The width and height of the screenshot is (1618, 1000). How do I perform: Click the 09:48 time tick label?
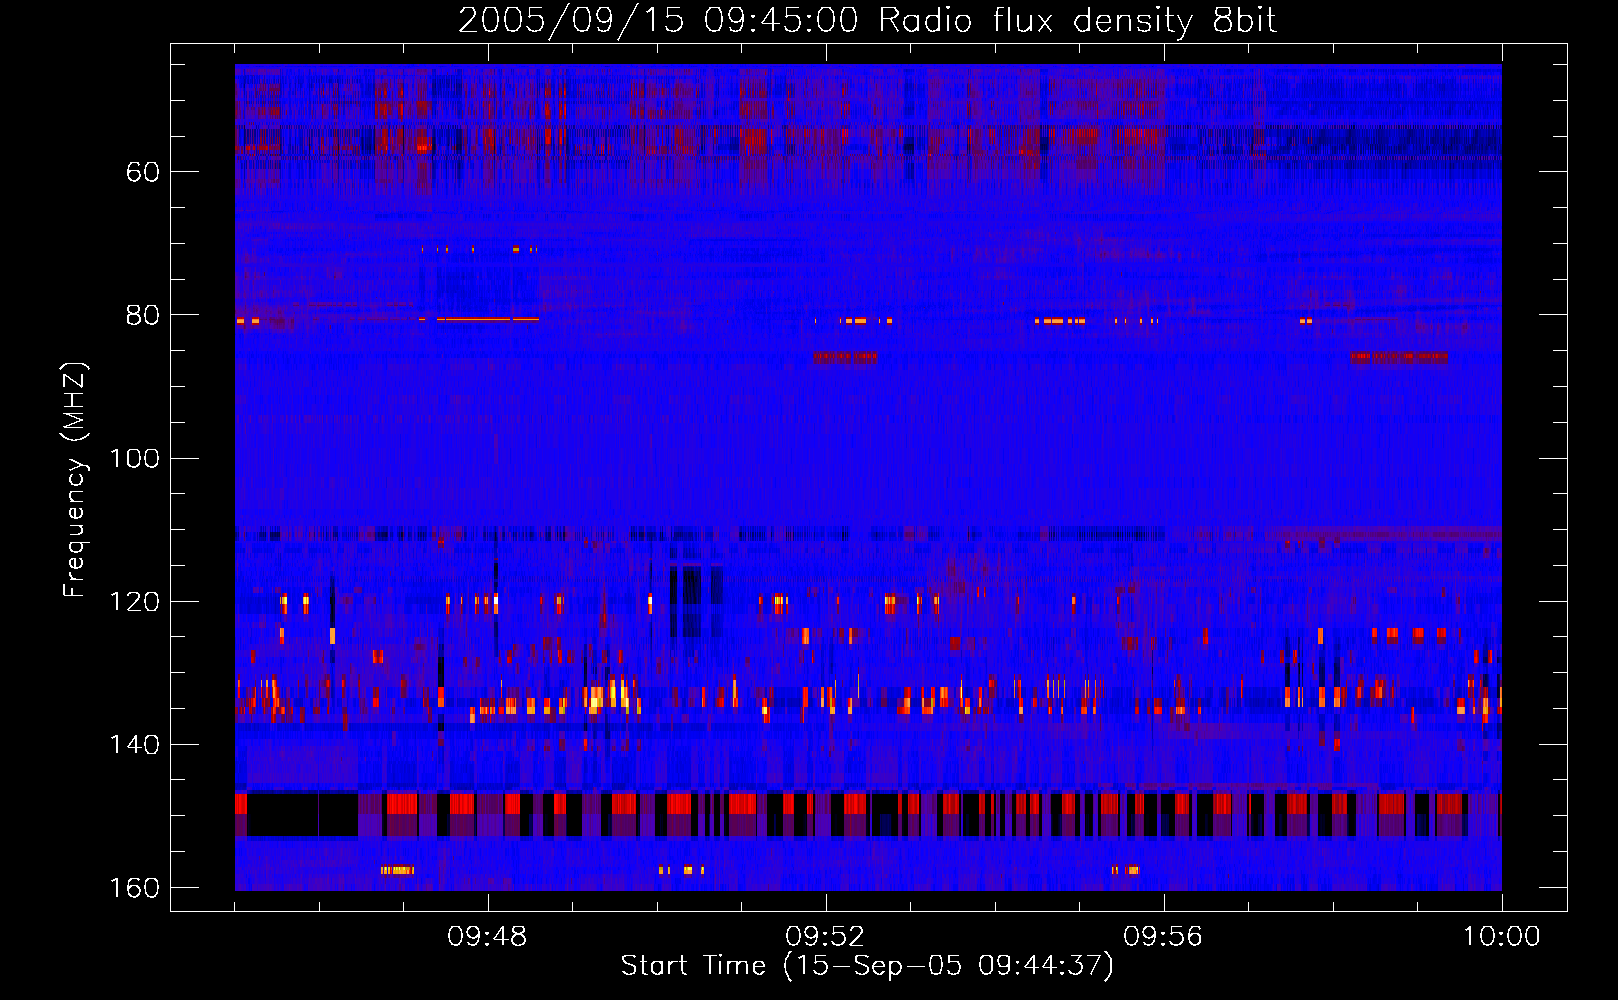[x=488, y=937]
